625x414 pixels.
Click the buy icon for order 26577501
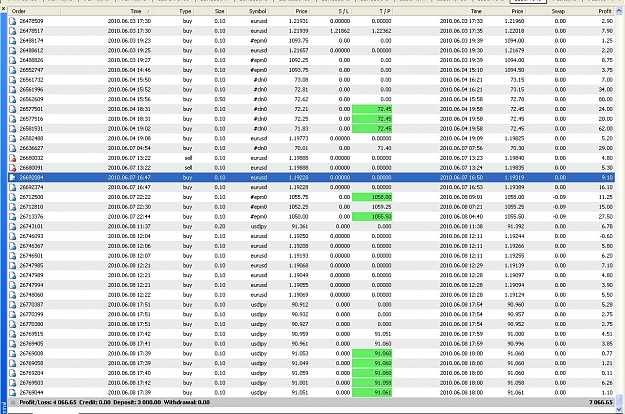13,109
